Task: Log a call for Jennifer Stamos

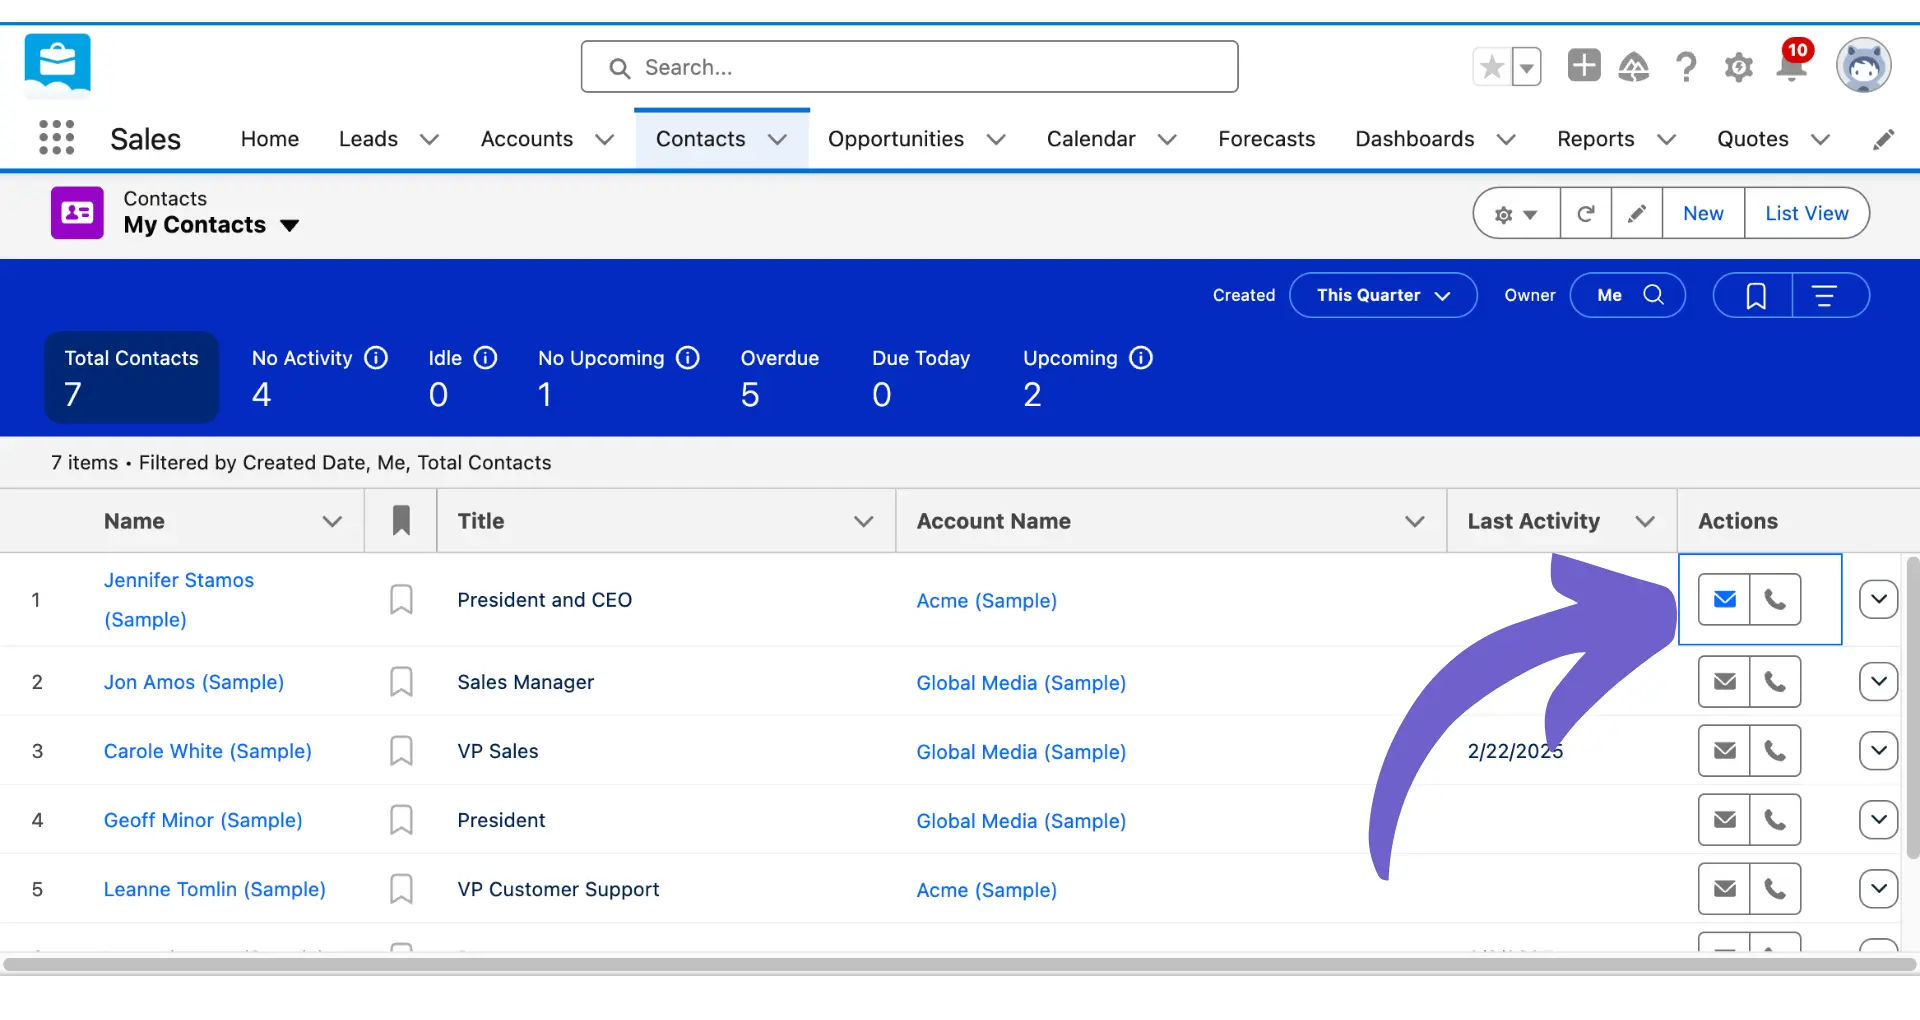Action: (1775, 599)
